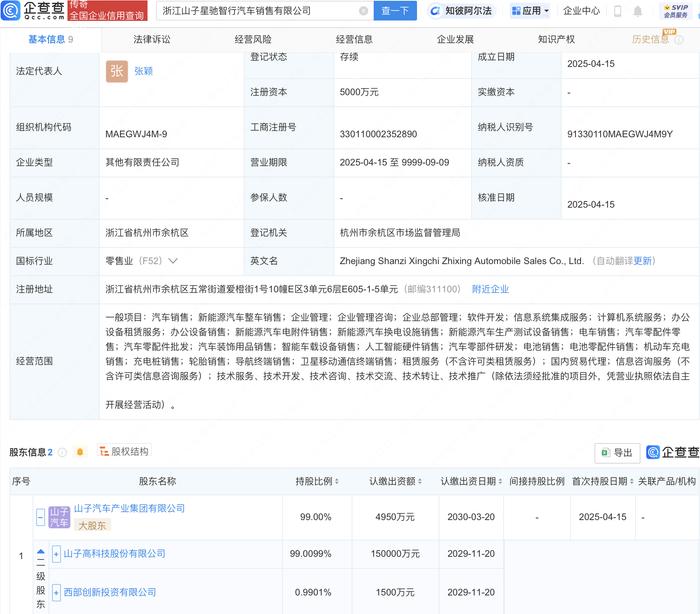Click the 查一下 search button

click(395, 11)
